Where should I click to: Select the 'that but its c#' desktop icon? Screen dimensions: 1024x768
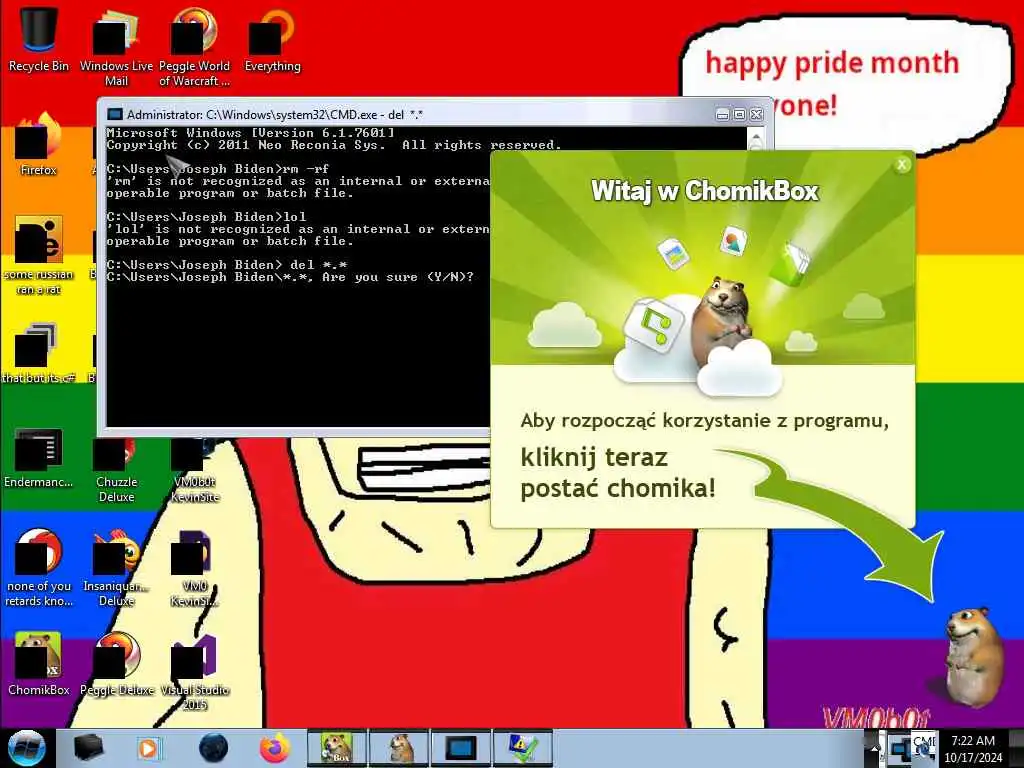39,353
